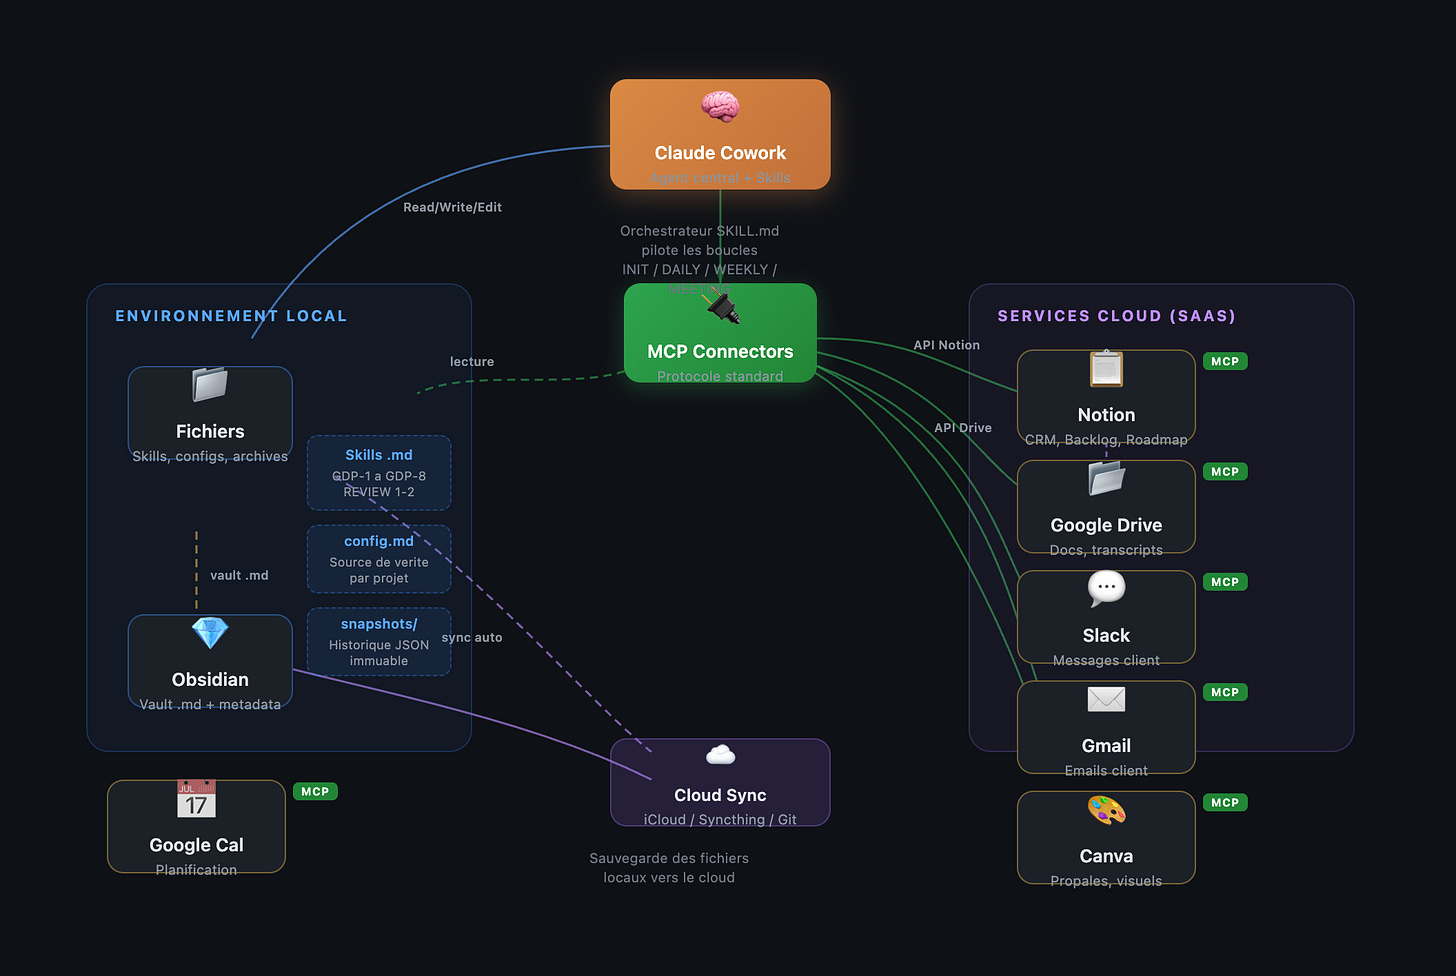Image resolution: width=1456 pixels, height=976 pixels.
Task: Select the "vault .md" connector label
Action: [x=239, y=576]
